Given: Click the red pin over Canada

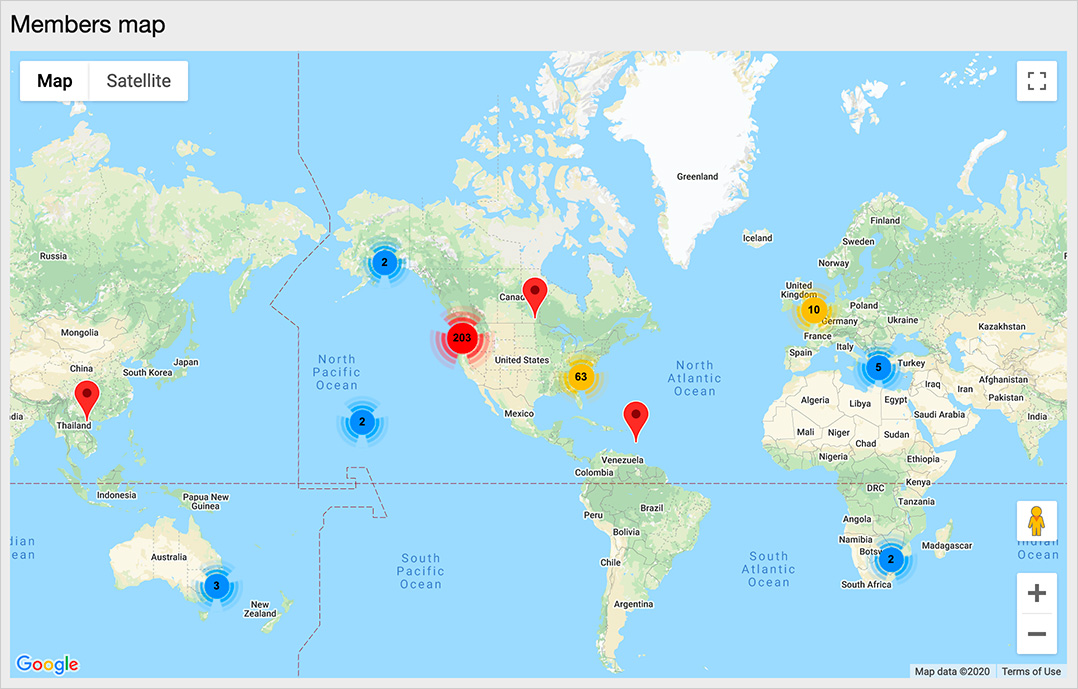Looking at the screenshot, I should [536, 295].
